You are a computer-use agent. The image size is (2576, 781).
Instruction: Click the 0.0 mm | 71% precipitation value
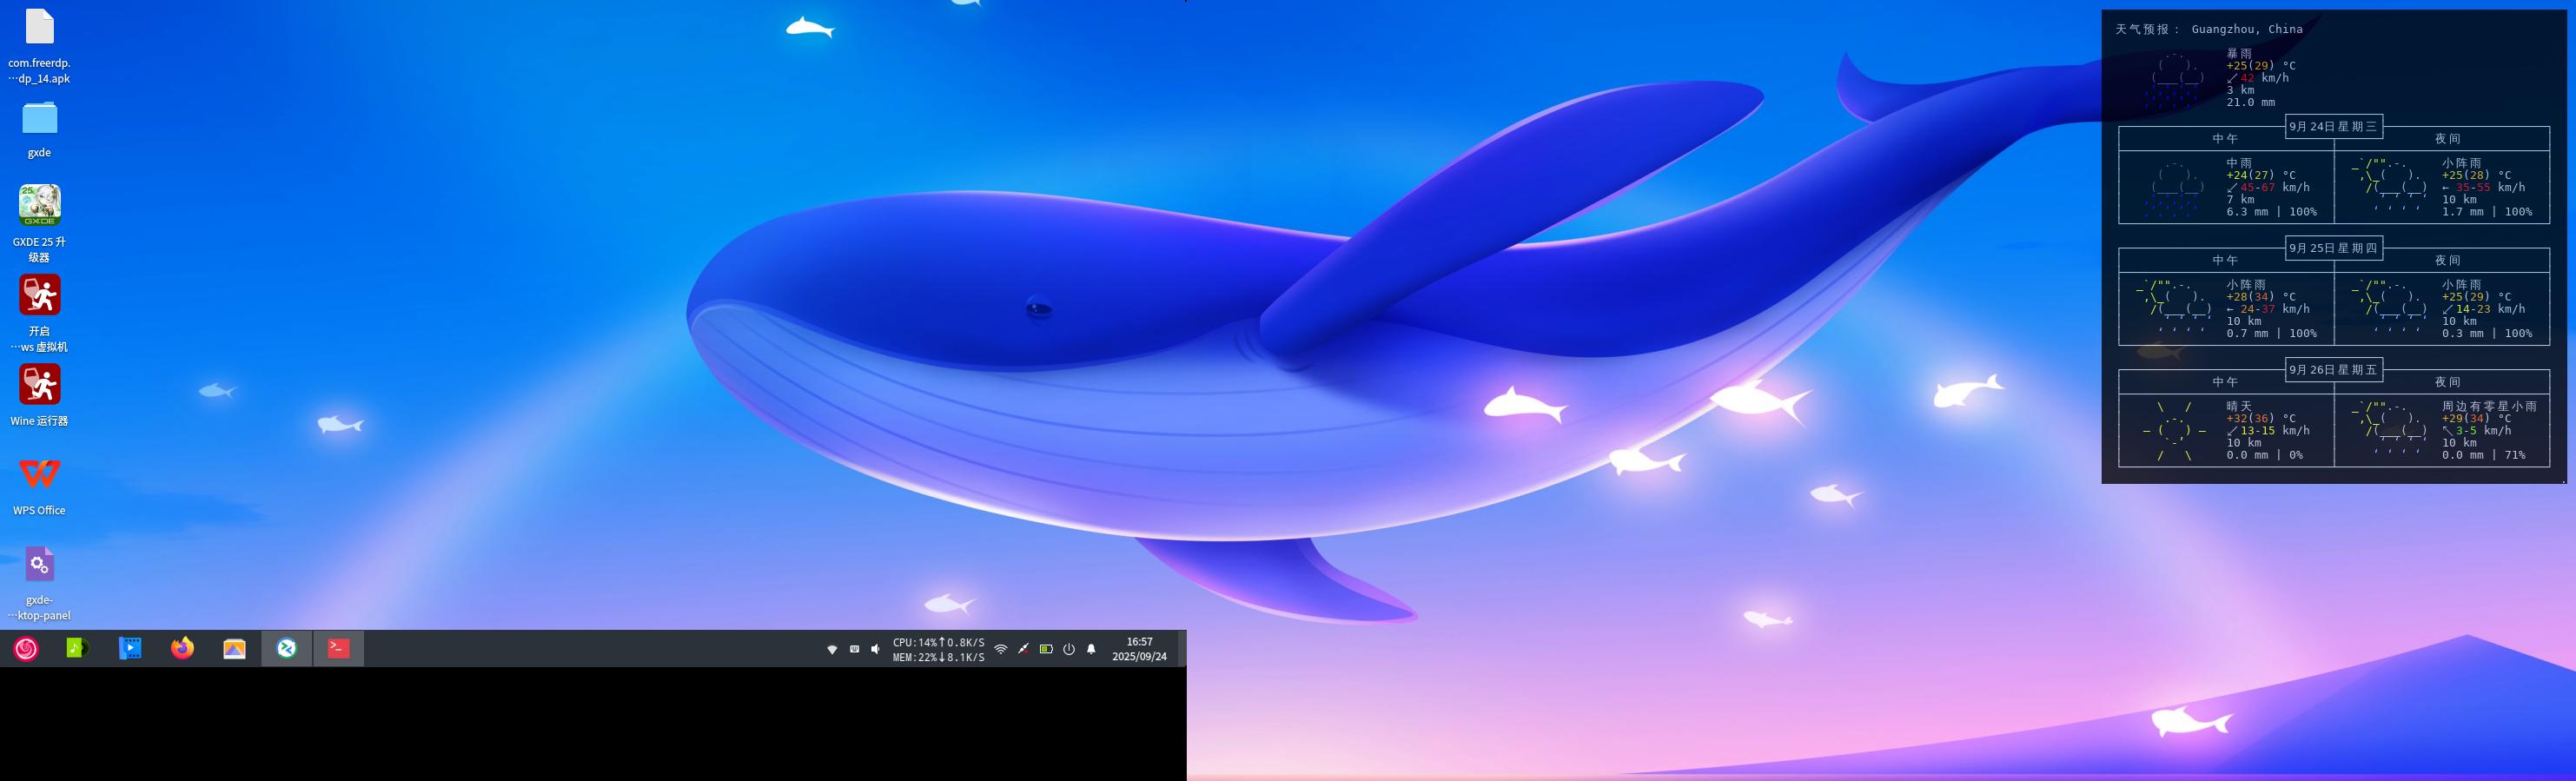2483,455
